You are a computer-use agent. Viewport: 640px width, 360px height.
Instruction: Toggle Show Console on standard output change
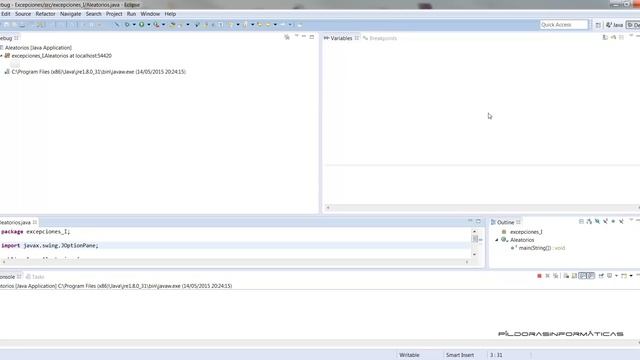pyautogui.click(x=582, y=276)
